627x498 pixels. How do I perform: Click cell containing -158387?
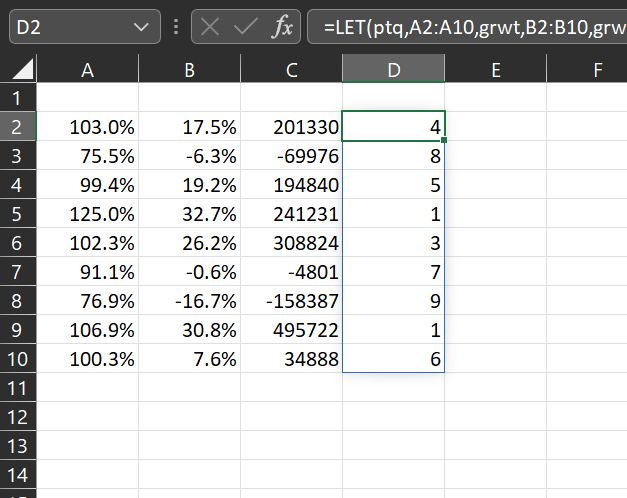(292, 300)
